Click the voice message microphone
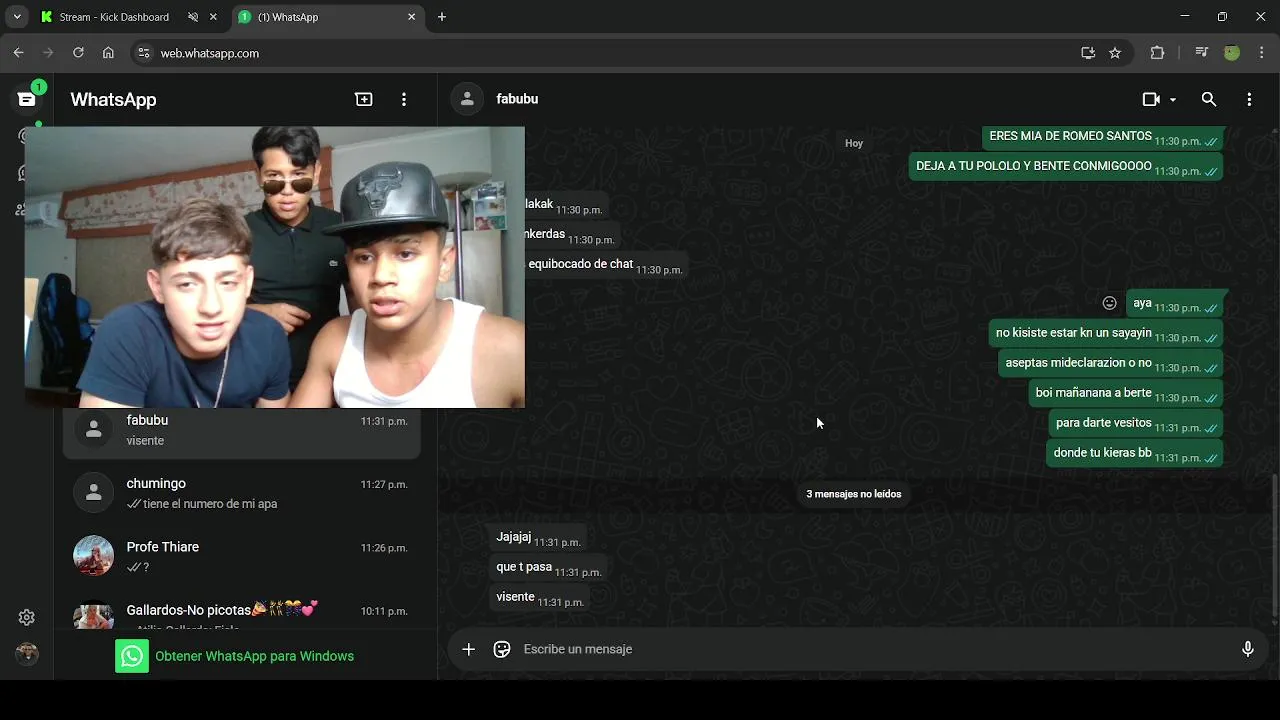The height and width of the screenshot is (720, 1280). pyautogui.click(x=1248, y=649)
